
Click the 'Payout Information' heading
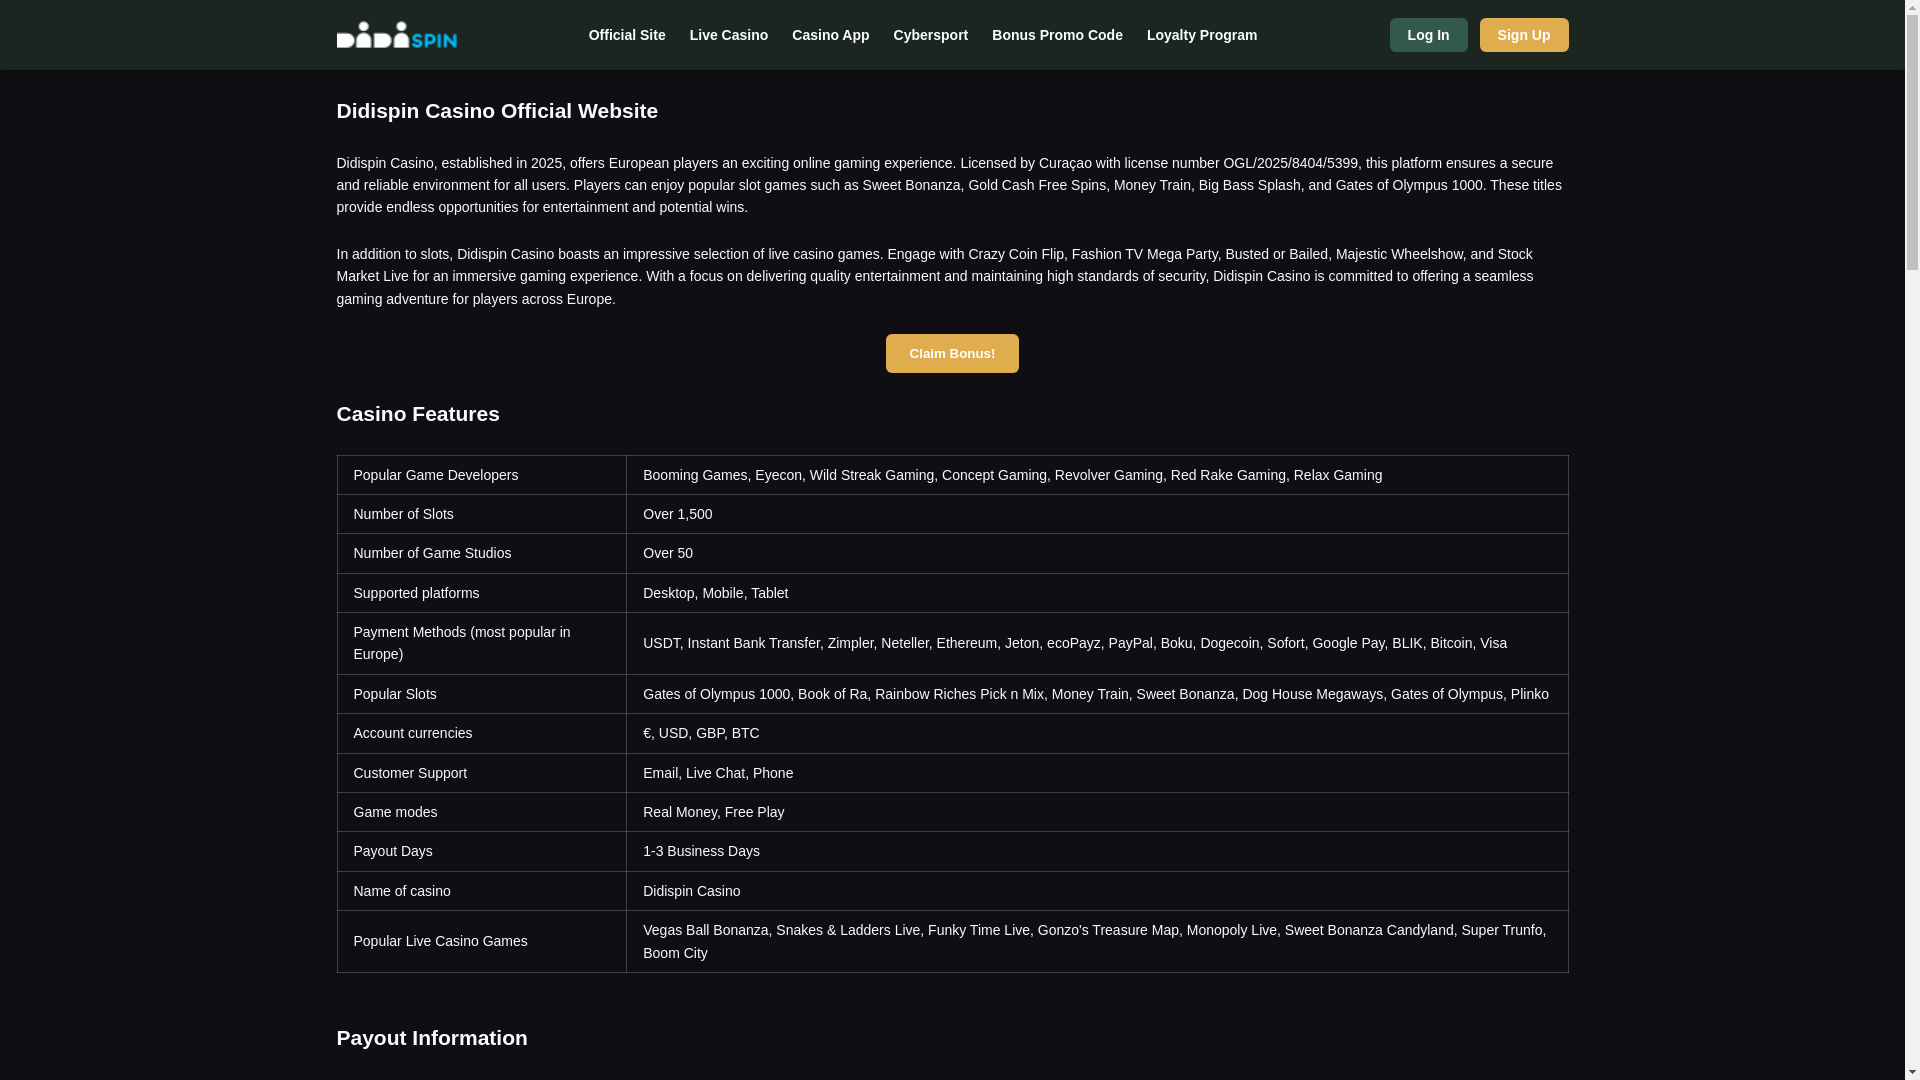432,1038
